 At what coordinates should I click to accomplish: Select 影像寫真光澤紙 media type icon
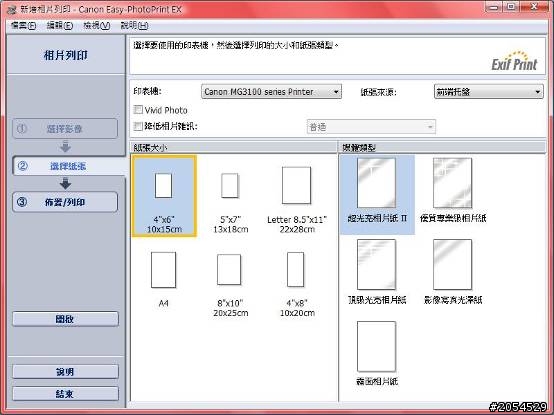click(x=453, y=265)
